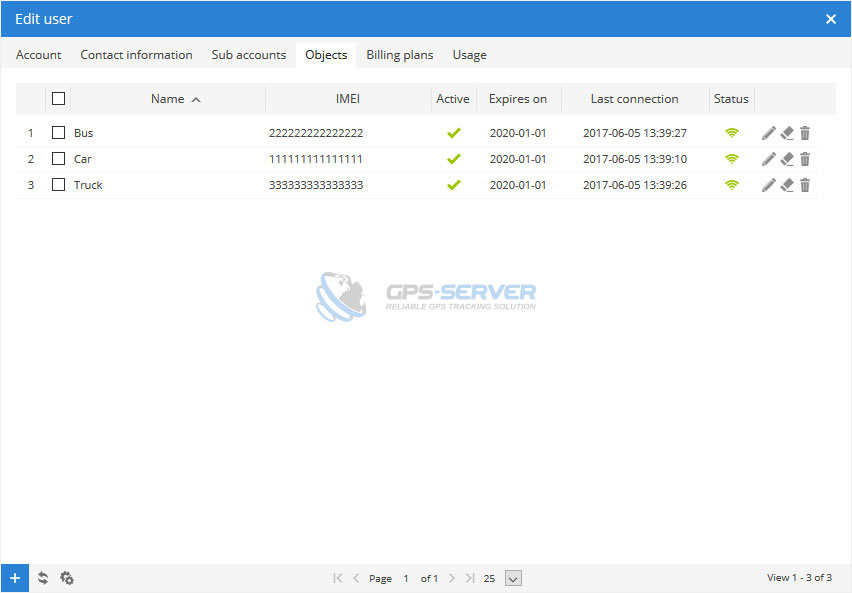Delete the Truck object with trash icon
852x593 pixels.
tap(805, 185)
